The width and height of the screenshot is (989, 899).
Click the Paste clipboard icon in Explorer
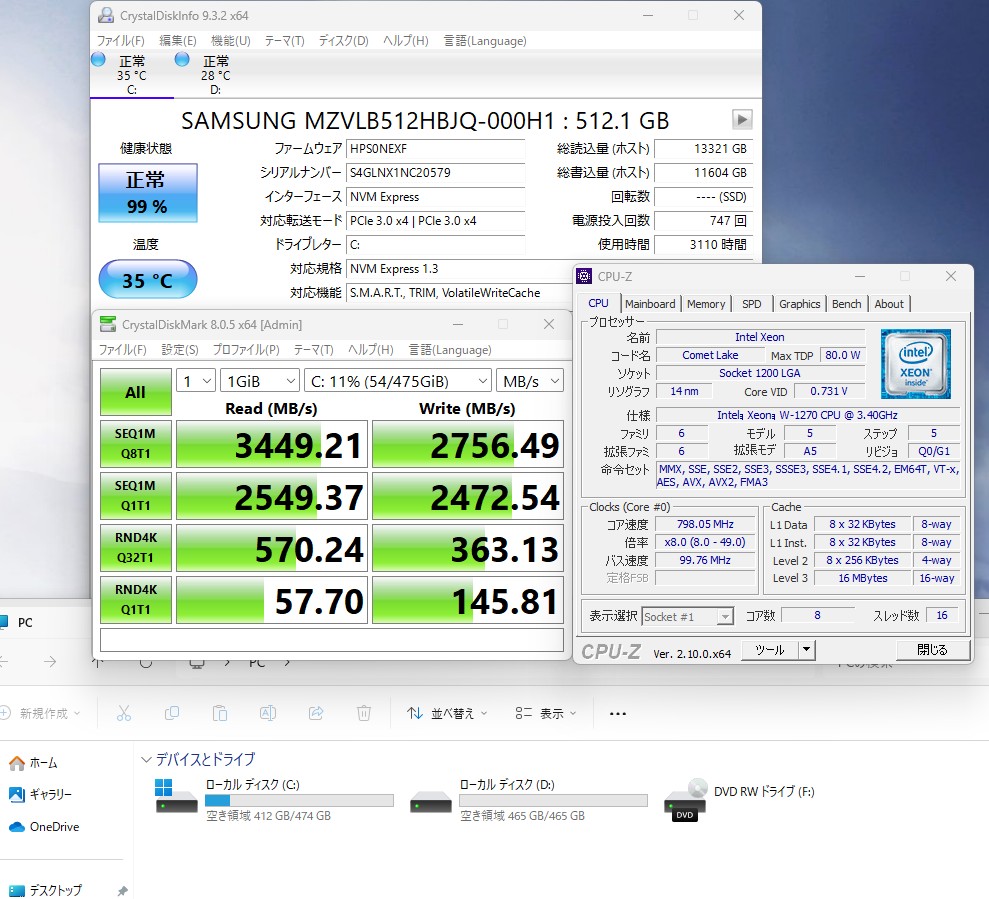(x=219, y=714)
